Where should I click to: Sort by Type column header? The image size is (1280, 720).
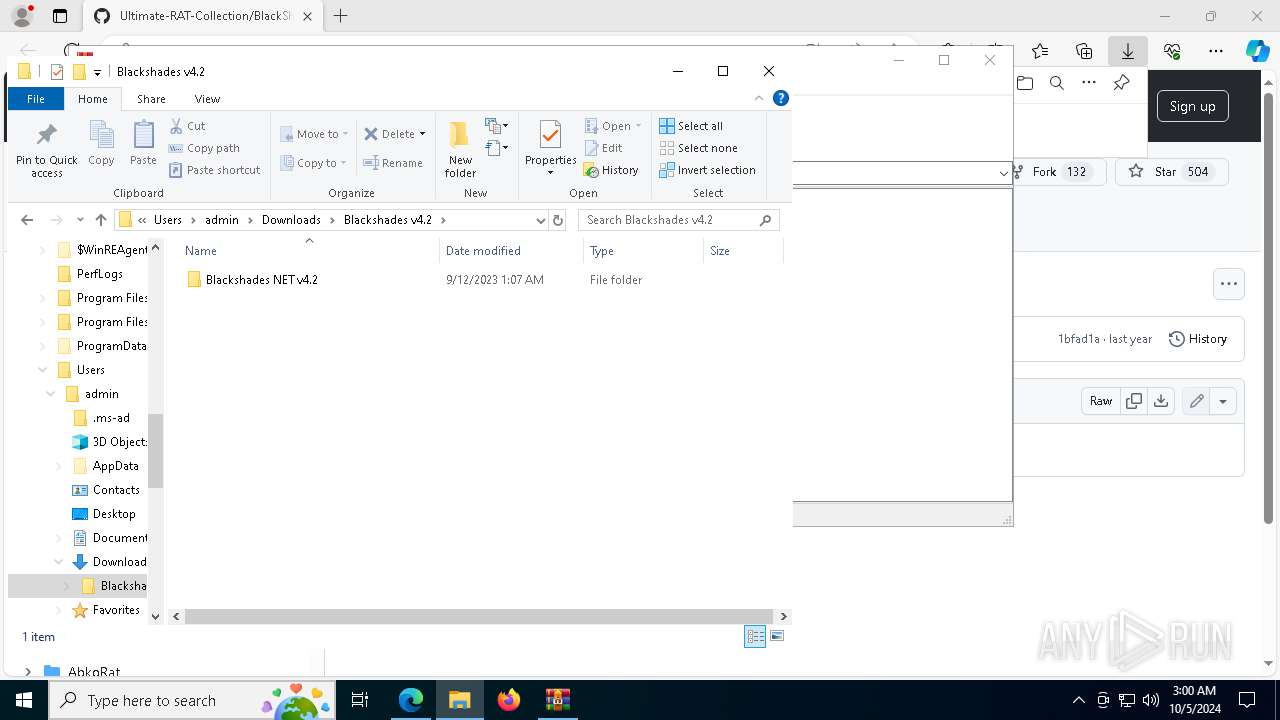(x=644, y=251)
